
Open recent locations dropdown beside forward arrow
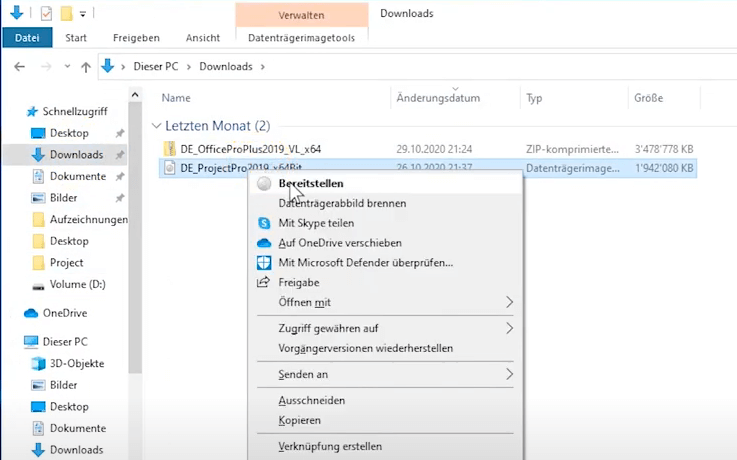click(x=64, y=66)
